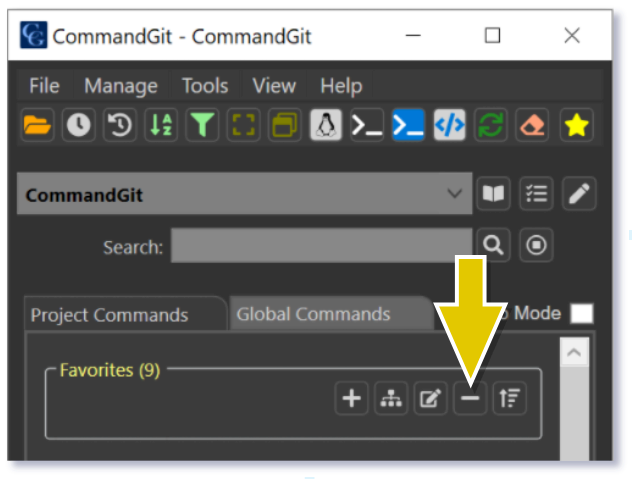Screen dimensions: 632x479
Task: Open the CommandGit project dropdown
Action: pos(455,194)
